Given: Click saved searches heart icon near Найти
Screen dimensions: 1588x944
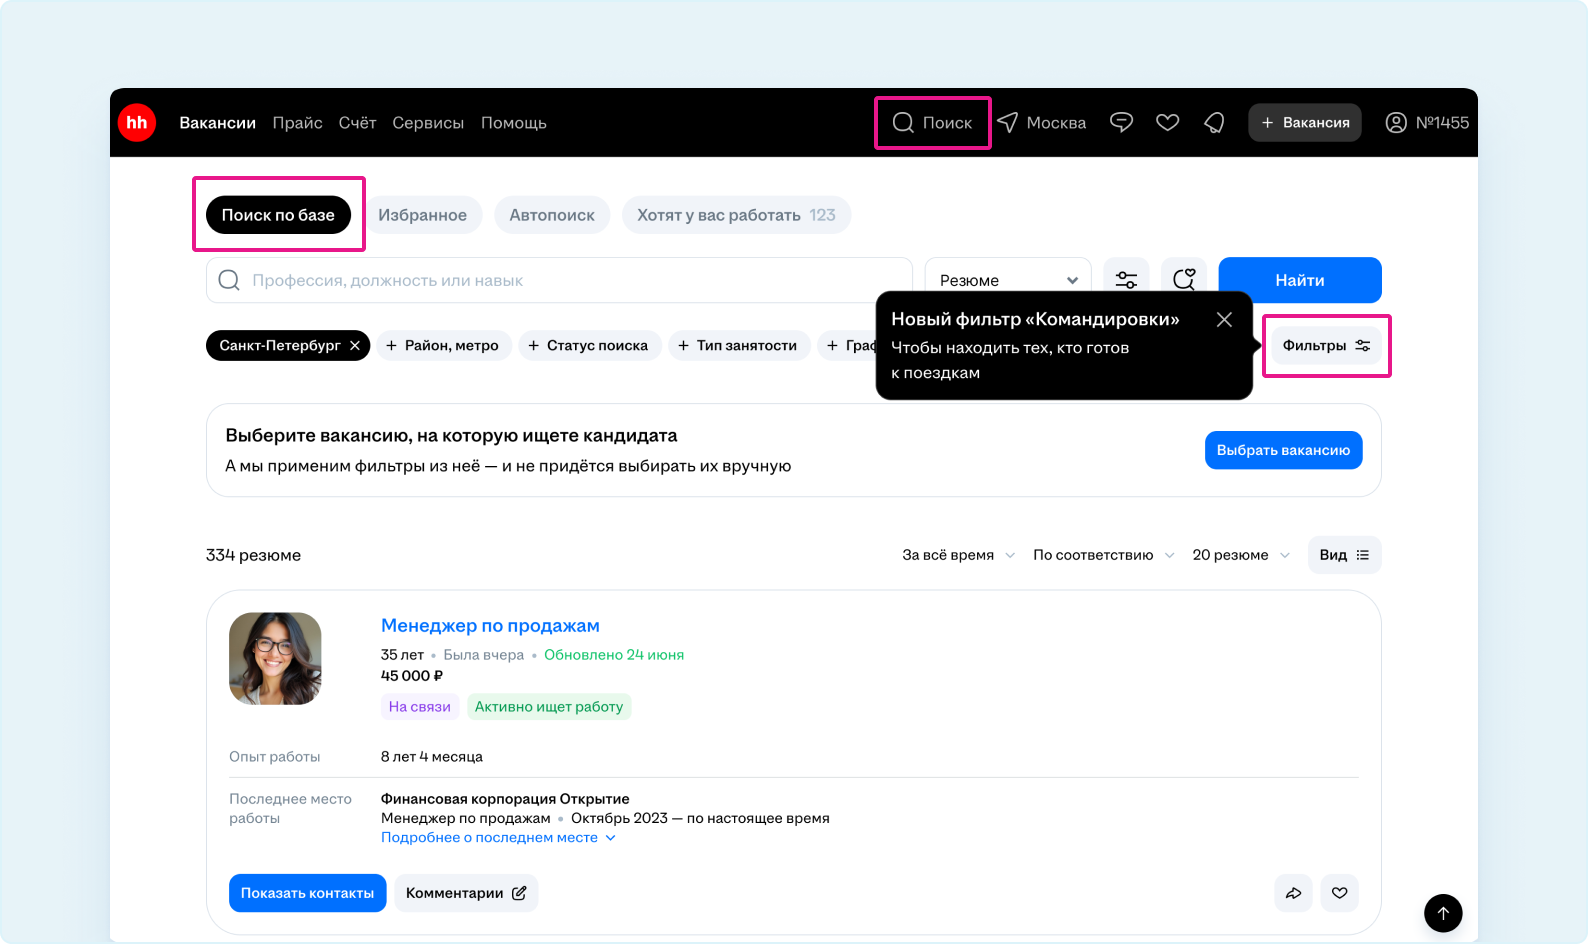Looking at the screenshot, I should coord(1184,280).
